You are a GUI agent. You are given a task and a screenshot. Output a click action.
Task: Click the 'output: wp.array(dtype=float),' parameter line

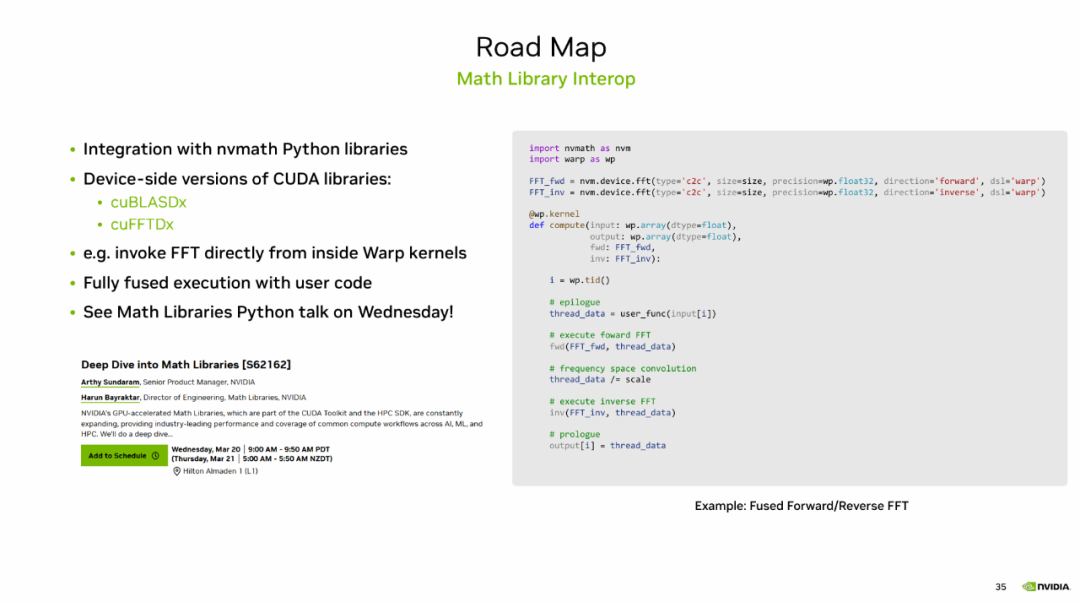pos(665,237)
